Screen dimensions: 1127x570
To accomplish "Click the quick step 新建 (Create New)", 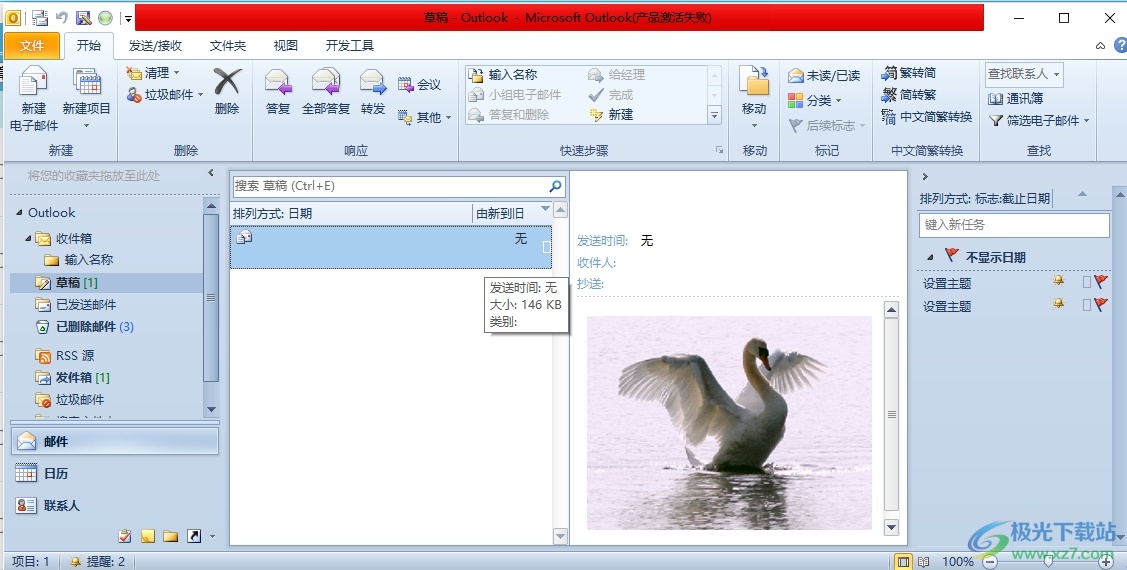I will [x=611, y=114].
